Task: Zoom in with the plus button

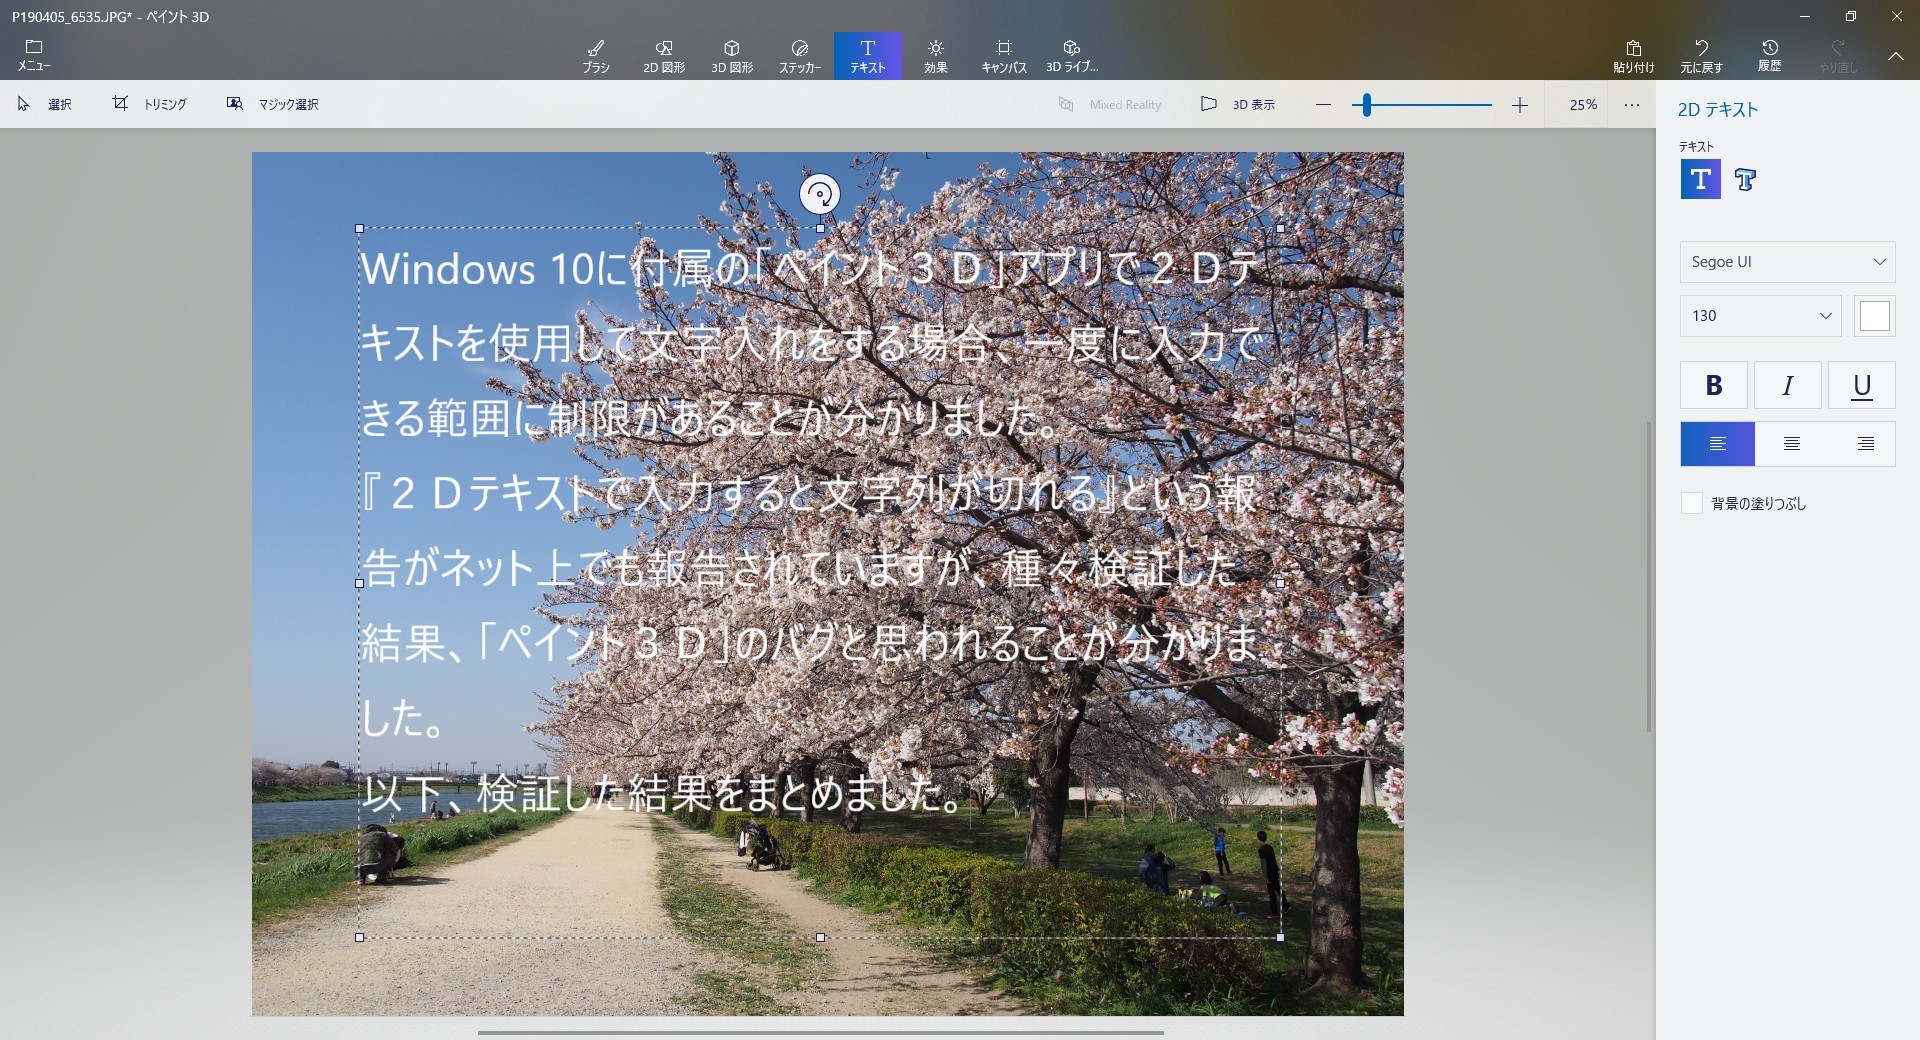Action: pos(1520,104)
